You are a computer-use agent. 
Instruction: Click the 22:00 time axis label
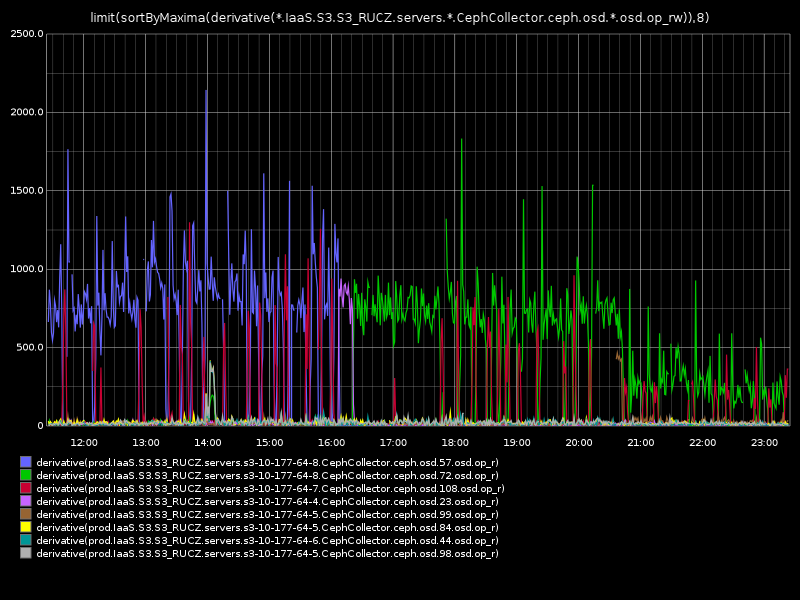[703, 443]
